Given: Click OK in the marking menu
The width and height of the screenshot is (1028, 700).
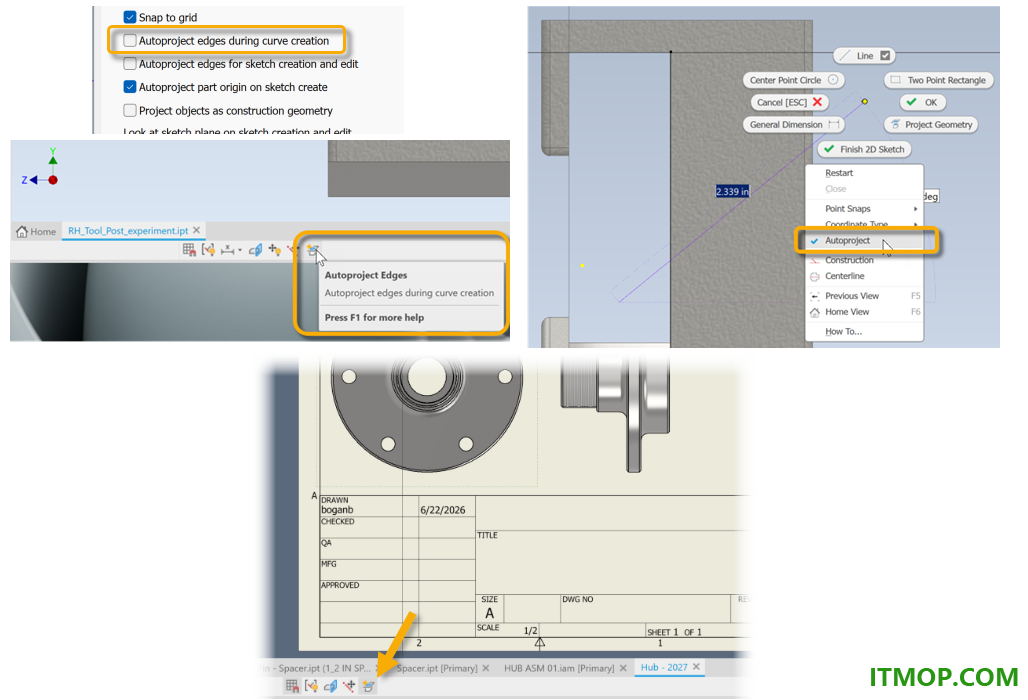Looking at the screenshot, I should pos(922,102).
